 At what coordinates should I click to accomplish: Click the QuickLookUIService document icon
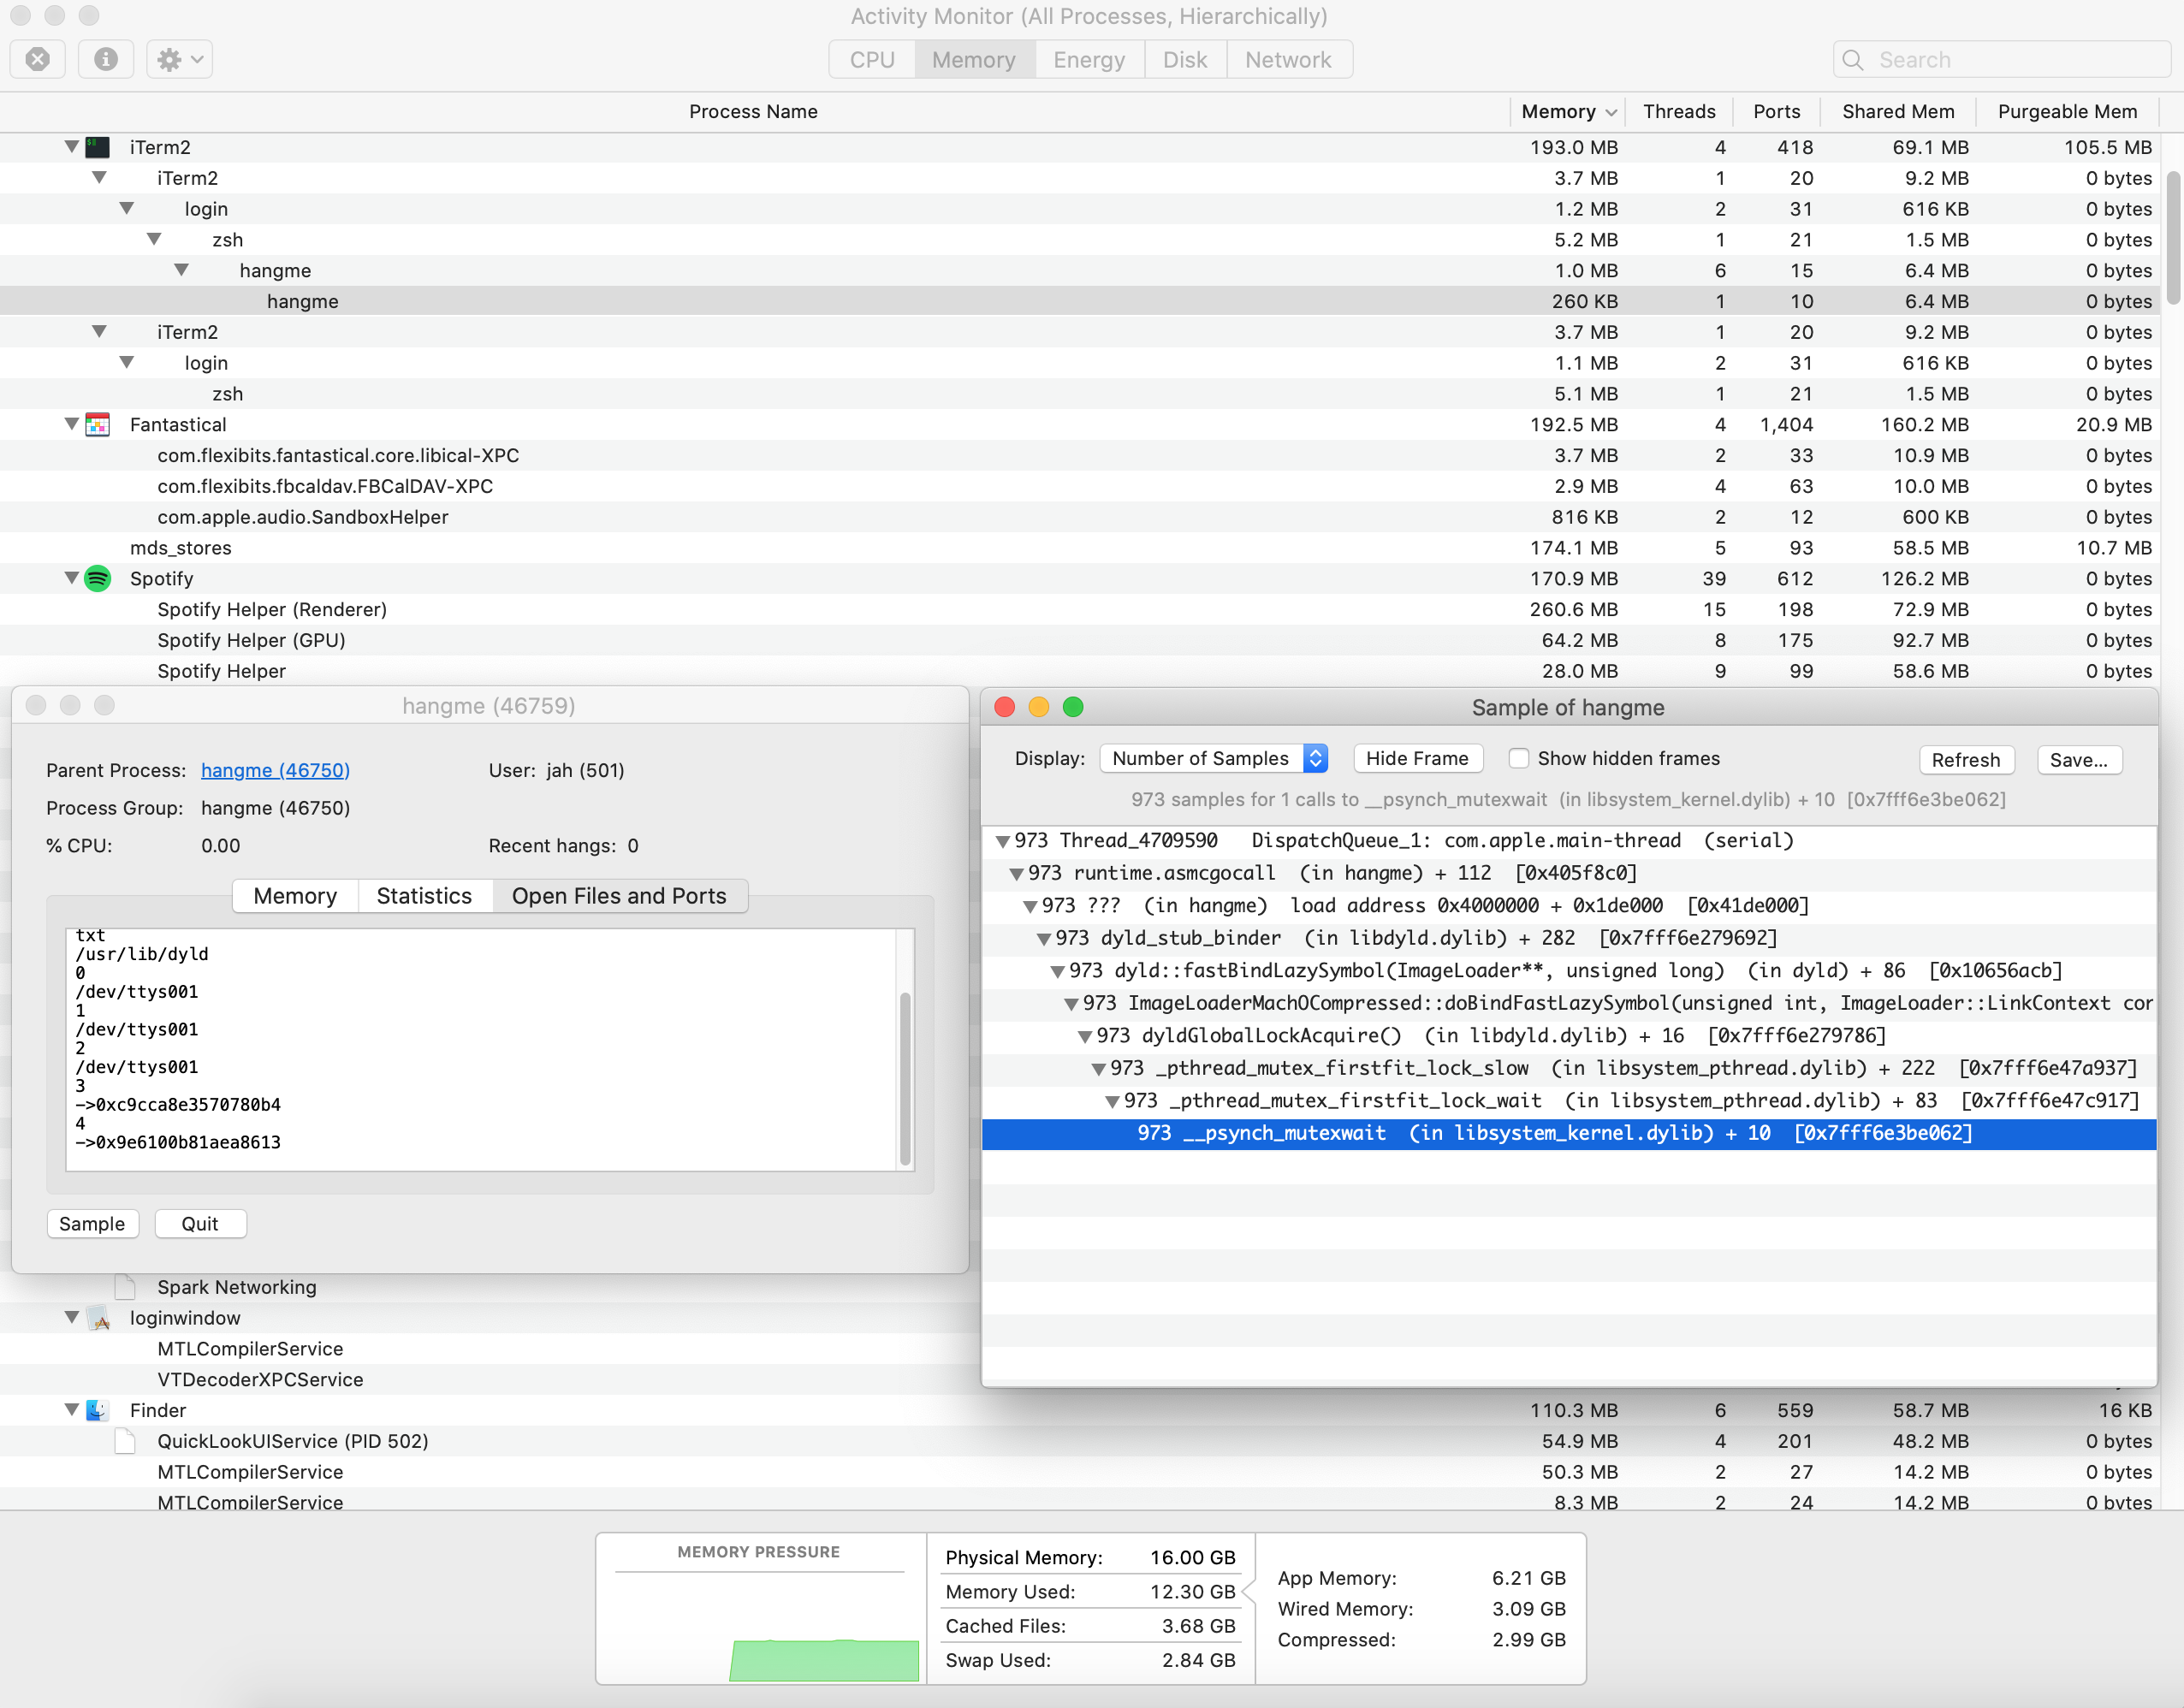pyautogui.click(x=125, y=1441)
